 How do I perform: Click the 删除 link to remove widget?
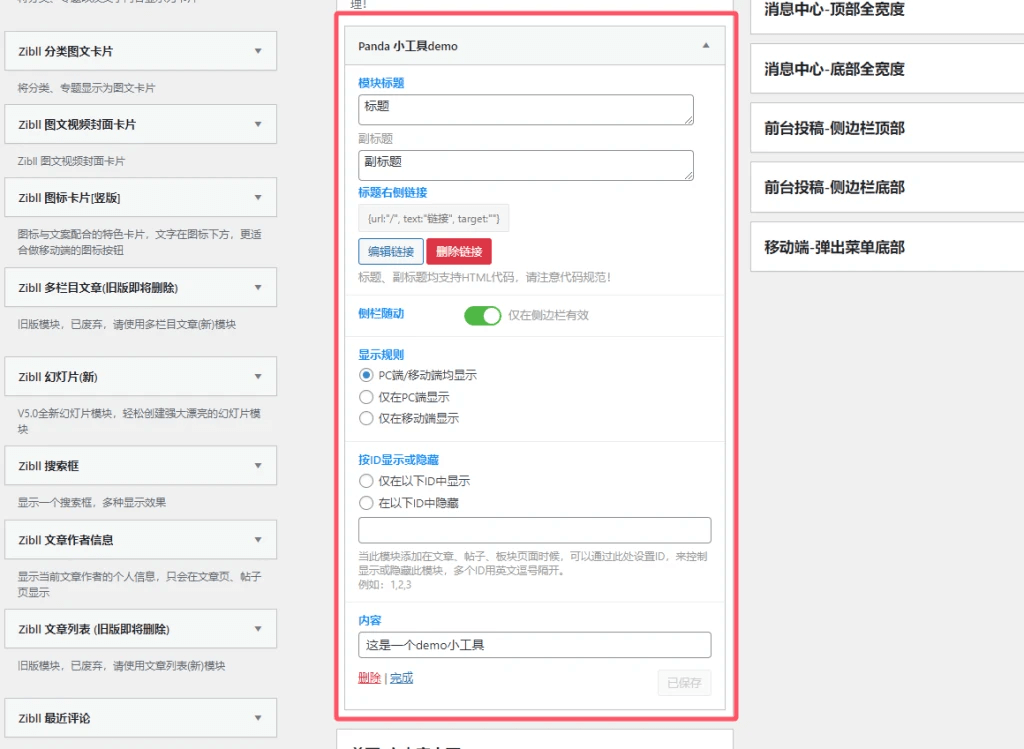[369, 677]
